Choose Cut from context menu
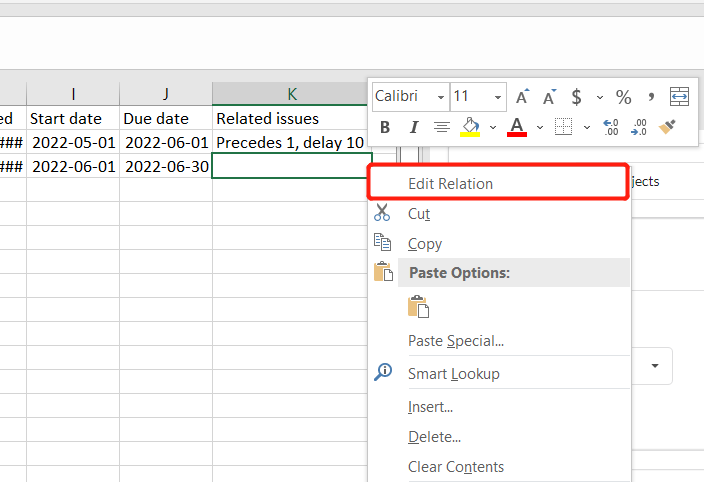Viewport: 704px width, 482px height. pos(498,214)
